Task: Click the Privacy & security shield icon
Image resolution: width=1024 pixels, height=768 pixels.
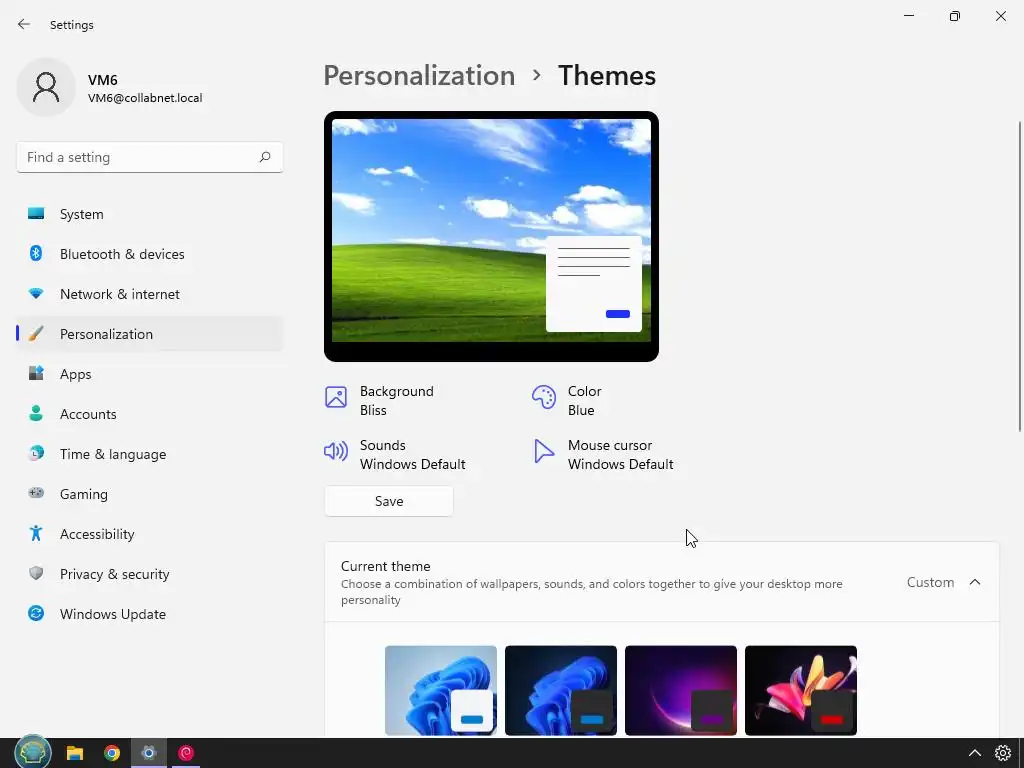Action: tap(36, 573)
